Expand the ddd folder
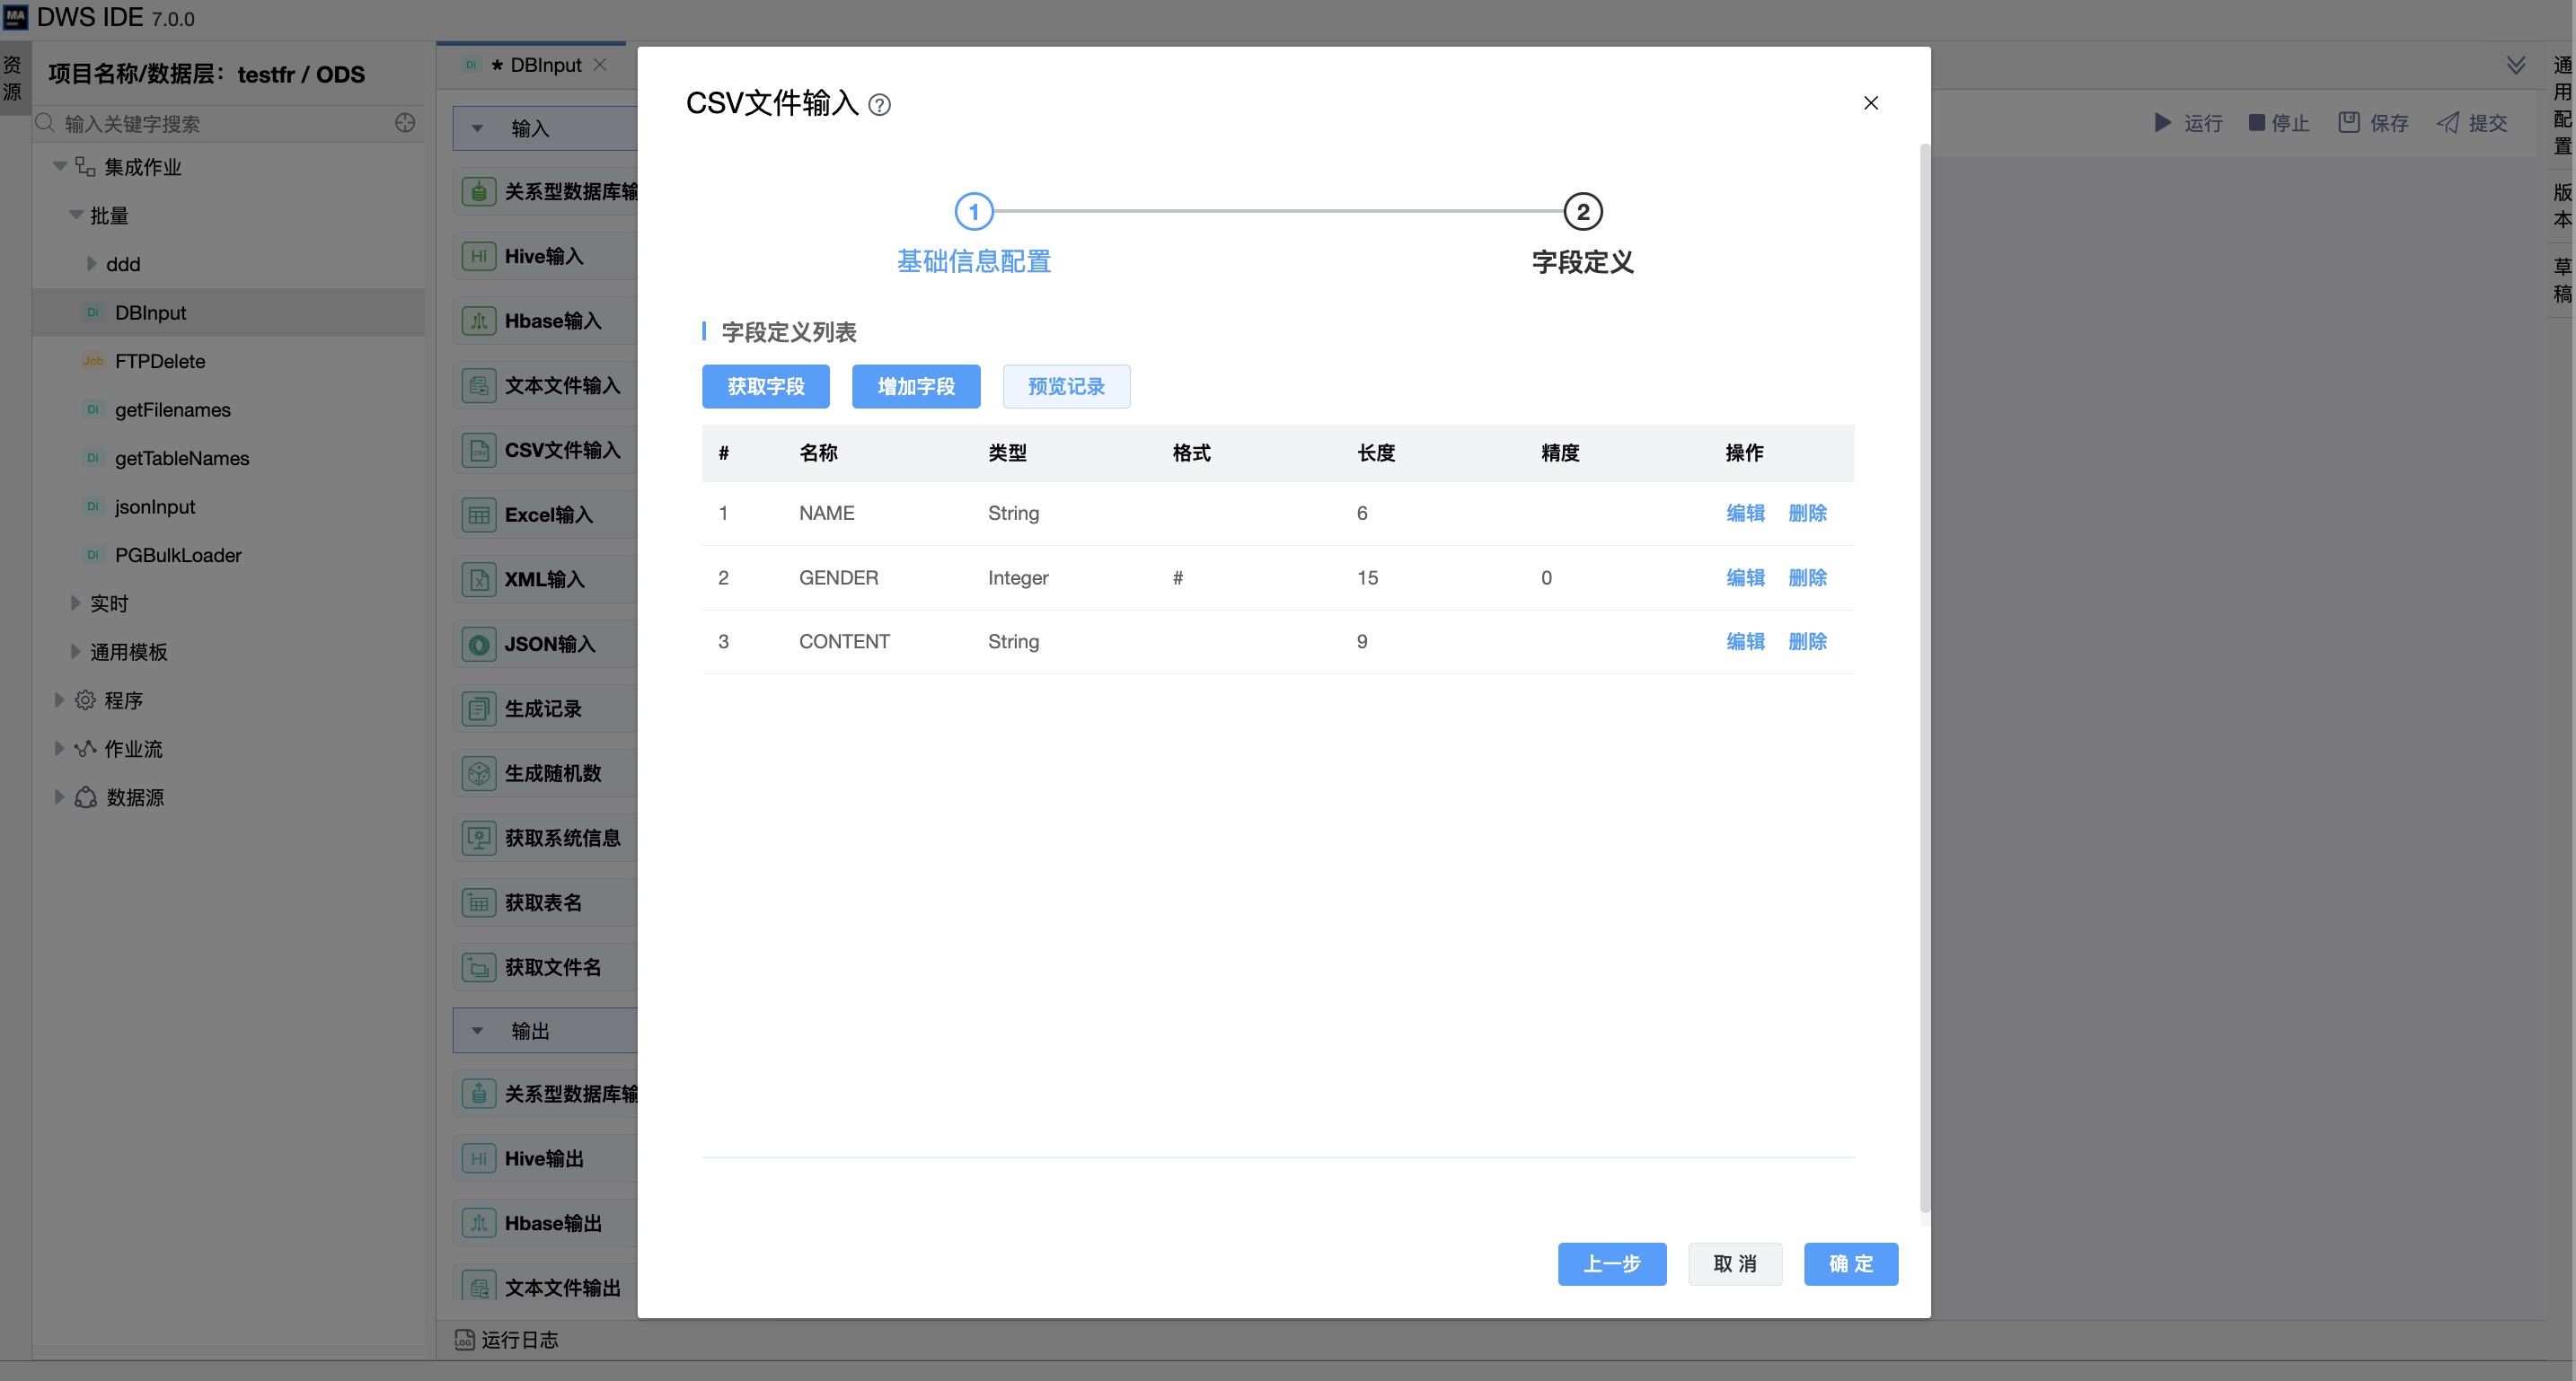Screen dimensions: 2576x1381 tap(92, 264)
